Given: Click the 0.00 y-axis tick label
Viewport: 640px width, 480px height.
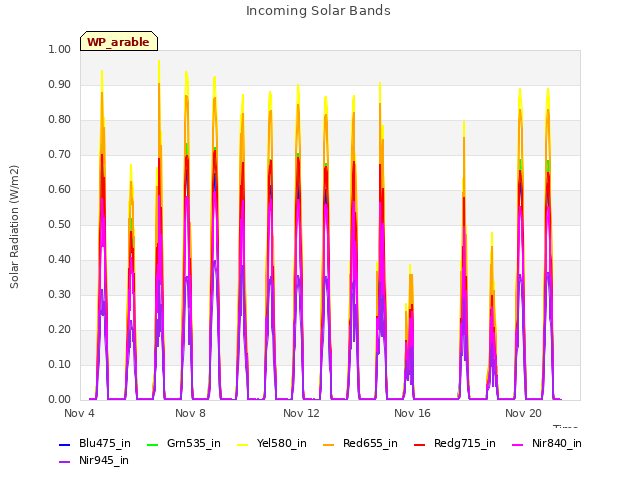Looking at the screenshot, I should click(x=60, y=400).
